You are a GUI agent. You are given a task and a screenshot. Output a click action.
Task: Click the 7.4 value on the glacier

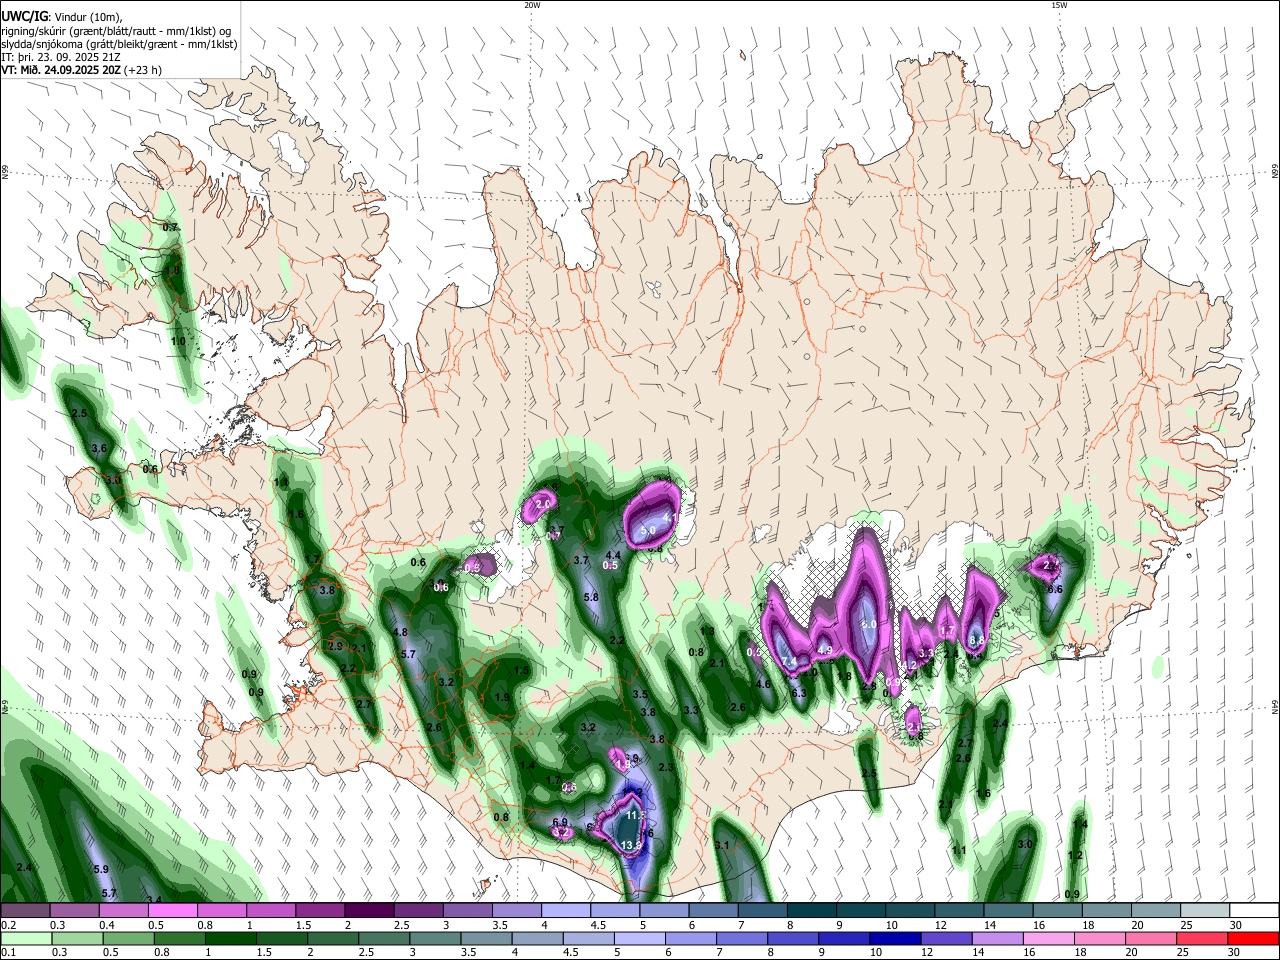(789, 662)
